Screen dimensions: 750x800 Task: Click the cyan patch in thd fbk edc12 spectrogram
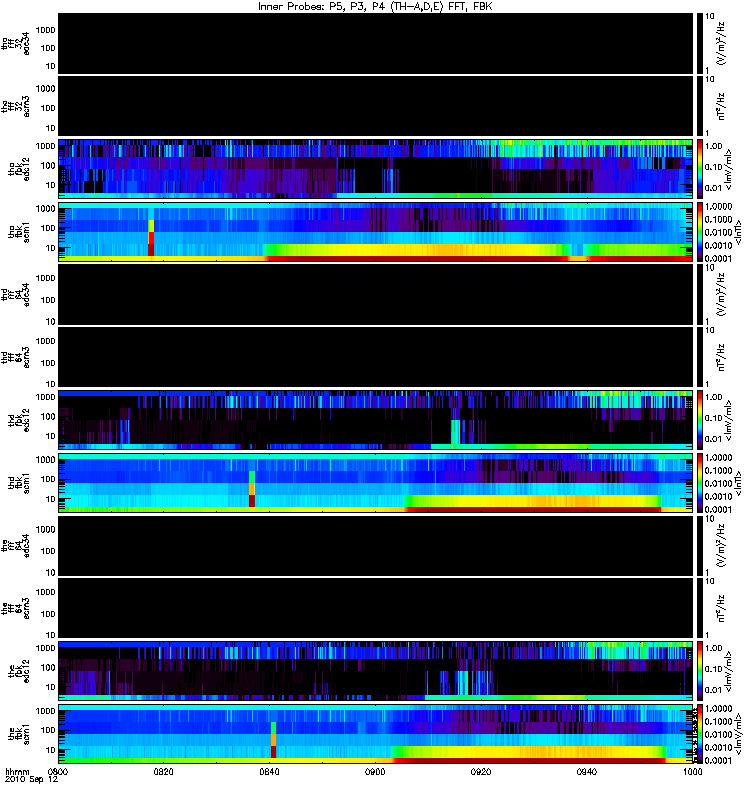[x=455, y=432]
